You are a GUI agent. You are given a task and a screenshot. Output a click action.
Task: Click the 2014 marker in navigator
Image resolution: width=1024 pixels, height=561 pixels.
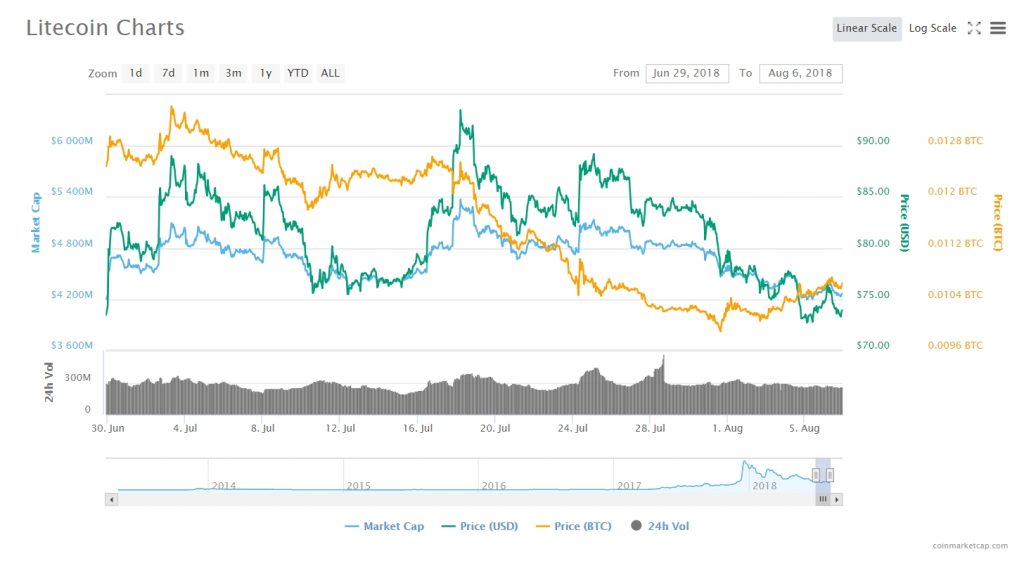click(x=224, y=486)
